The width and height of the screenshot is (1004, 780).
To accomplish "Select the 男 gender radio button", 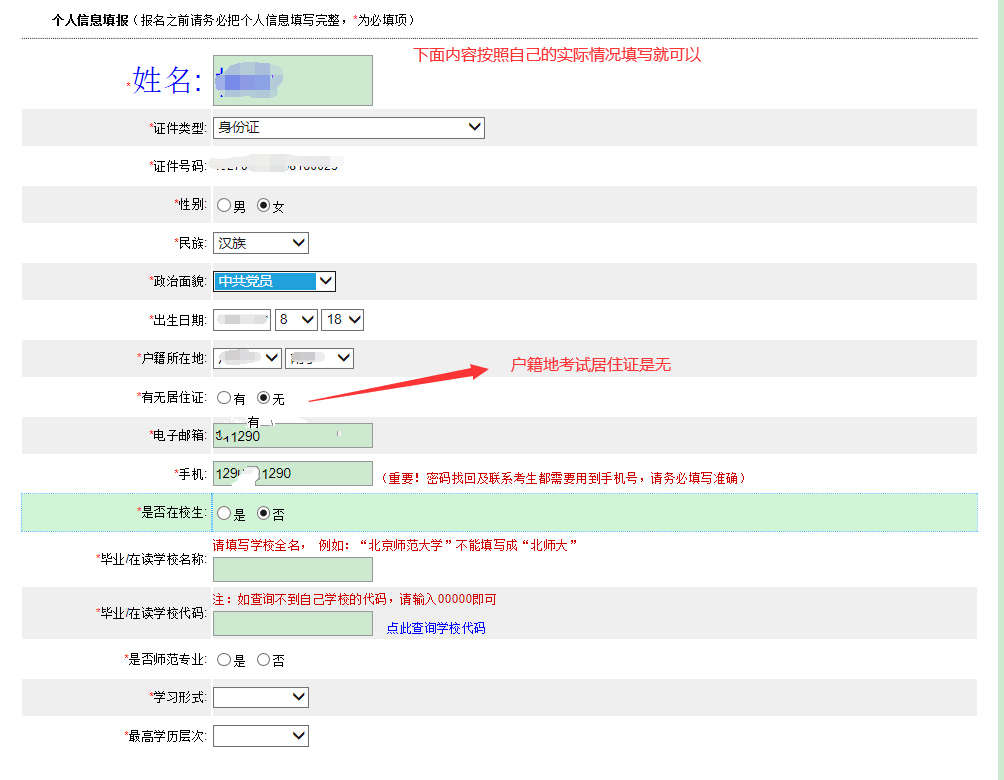I will click(224, 204).
